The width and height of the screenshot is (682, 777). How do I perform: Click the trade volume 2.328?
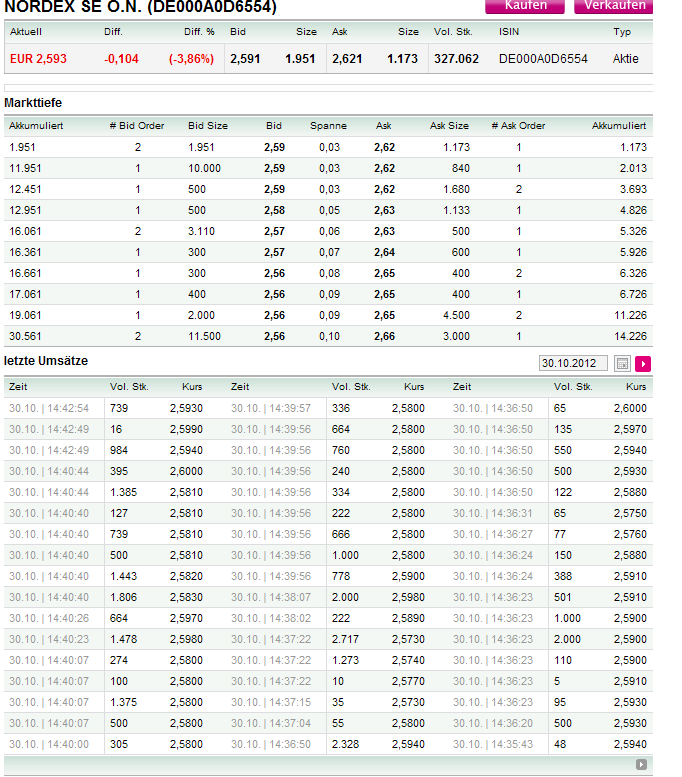(345, 744)
